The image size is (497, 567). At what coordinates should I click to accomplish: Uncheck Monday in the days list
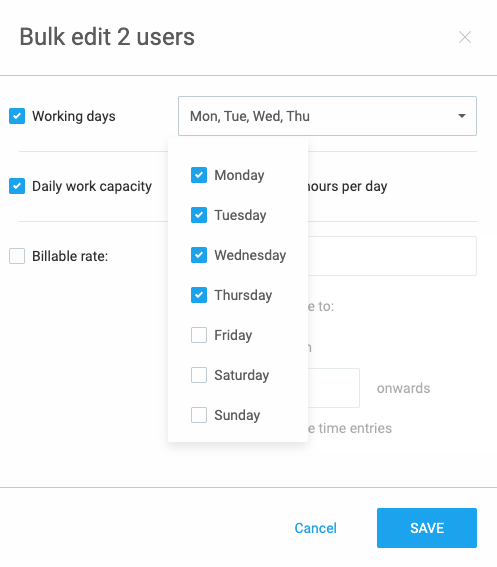[x=199, y=175]
